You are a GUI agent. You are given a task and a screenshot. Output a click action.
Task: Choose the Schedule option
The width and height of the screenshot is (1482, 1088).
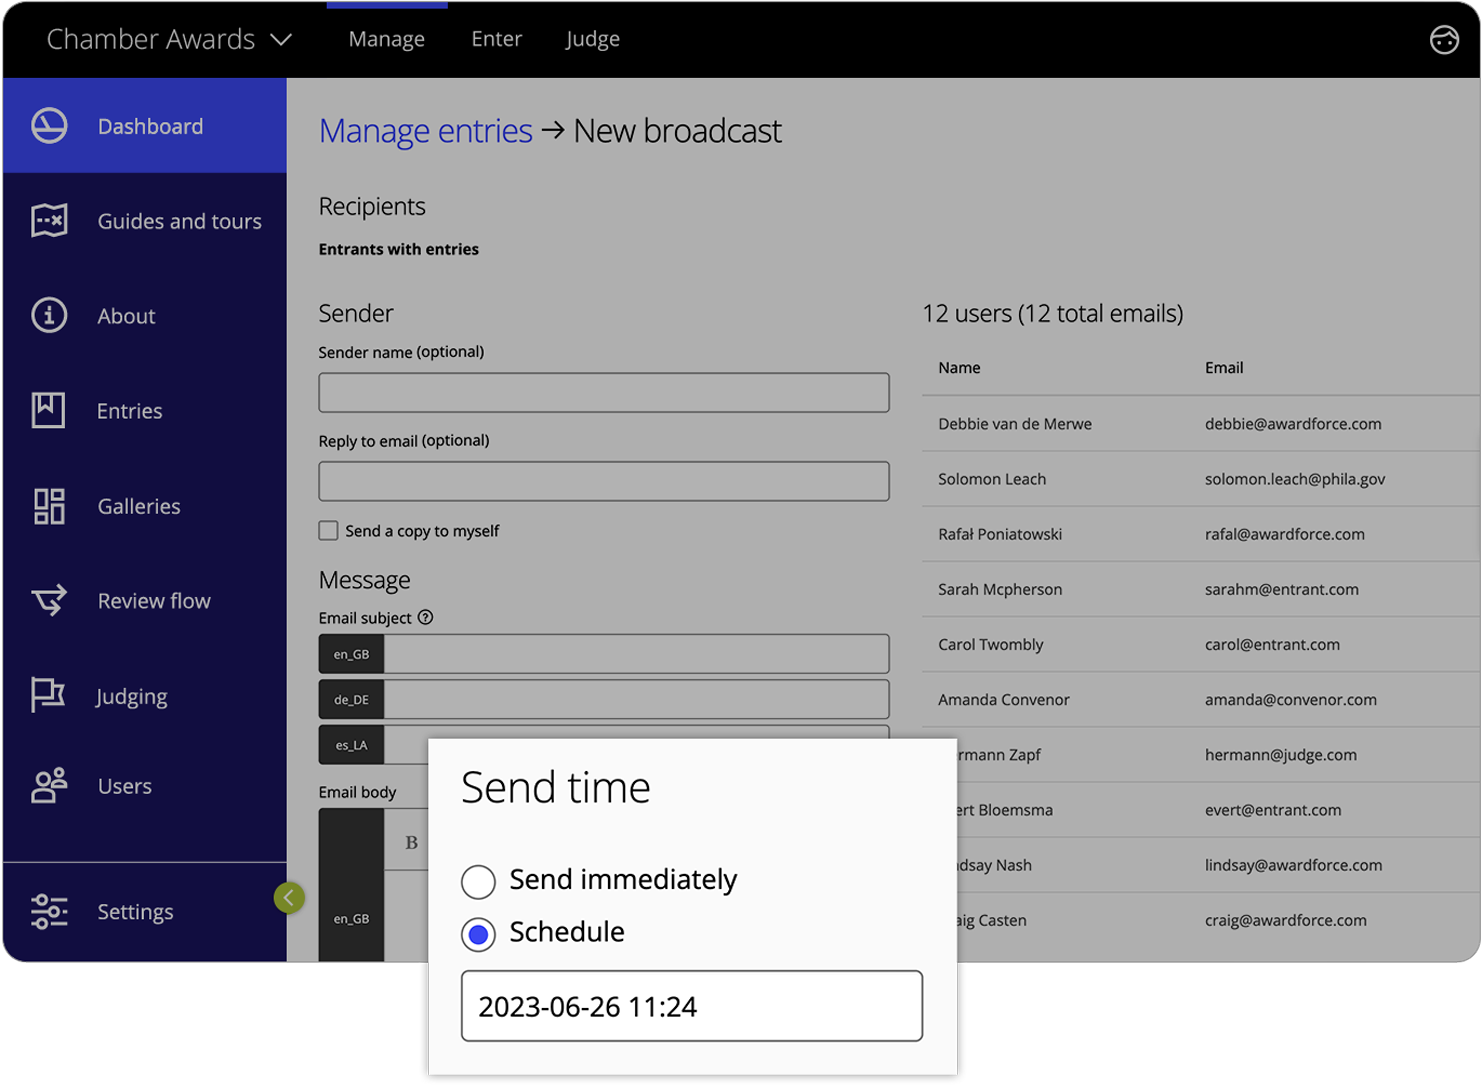click(478, 934)
